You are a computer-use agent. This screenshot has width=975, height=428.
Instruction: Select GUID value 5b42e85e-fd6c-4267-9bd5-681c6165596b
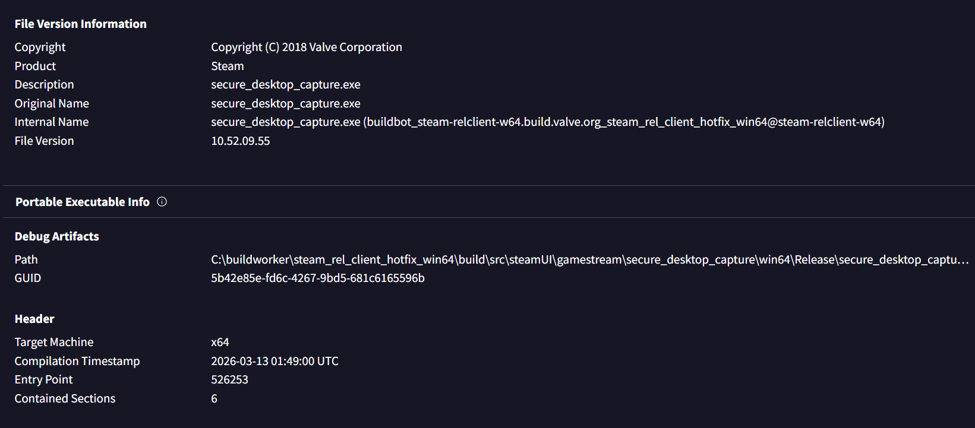318,278
